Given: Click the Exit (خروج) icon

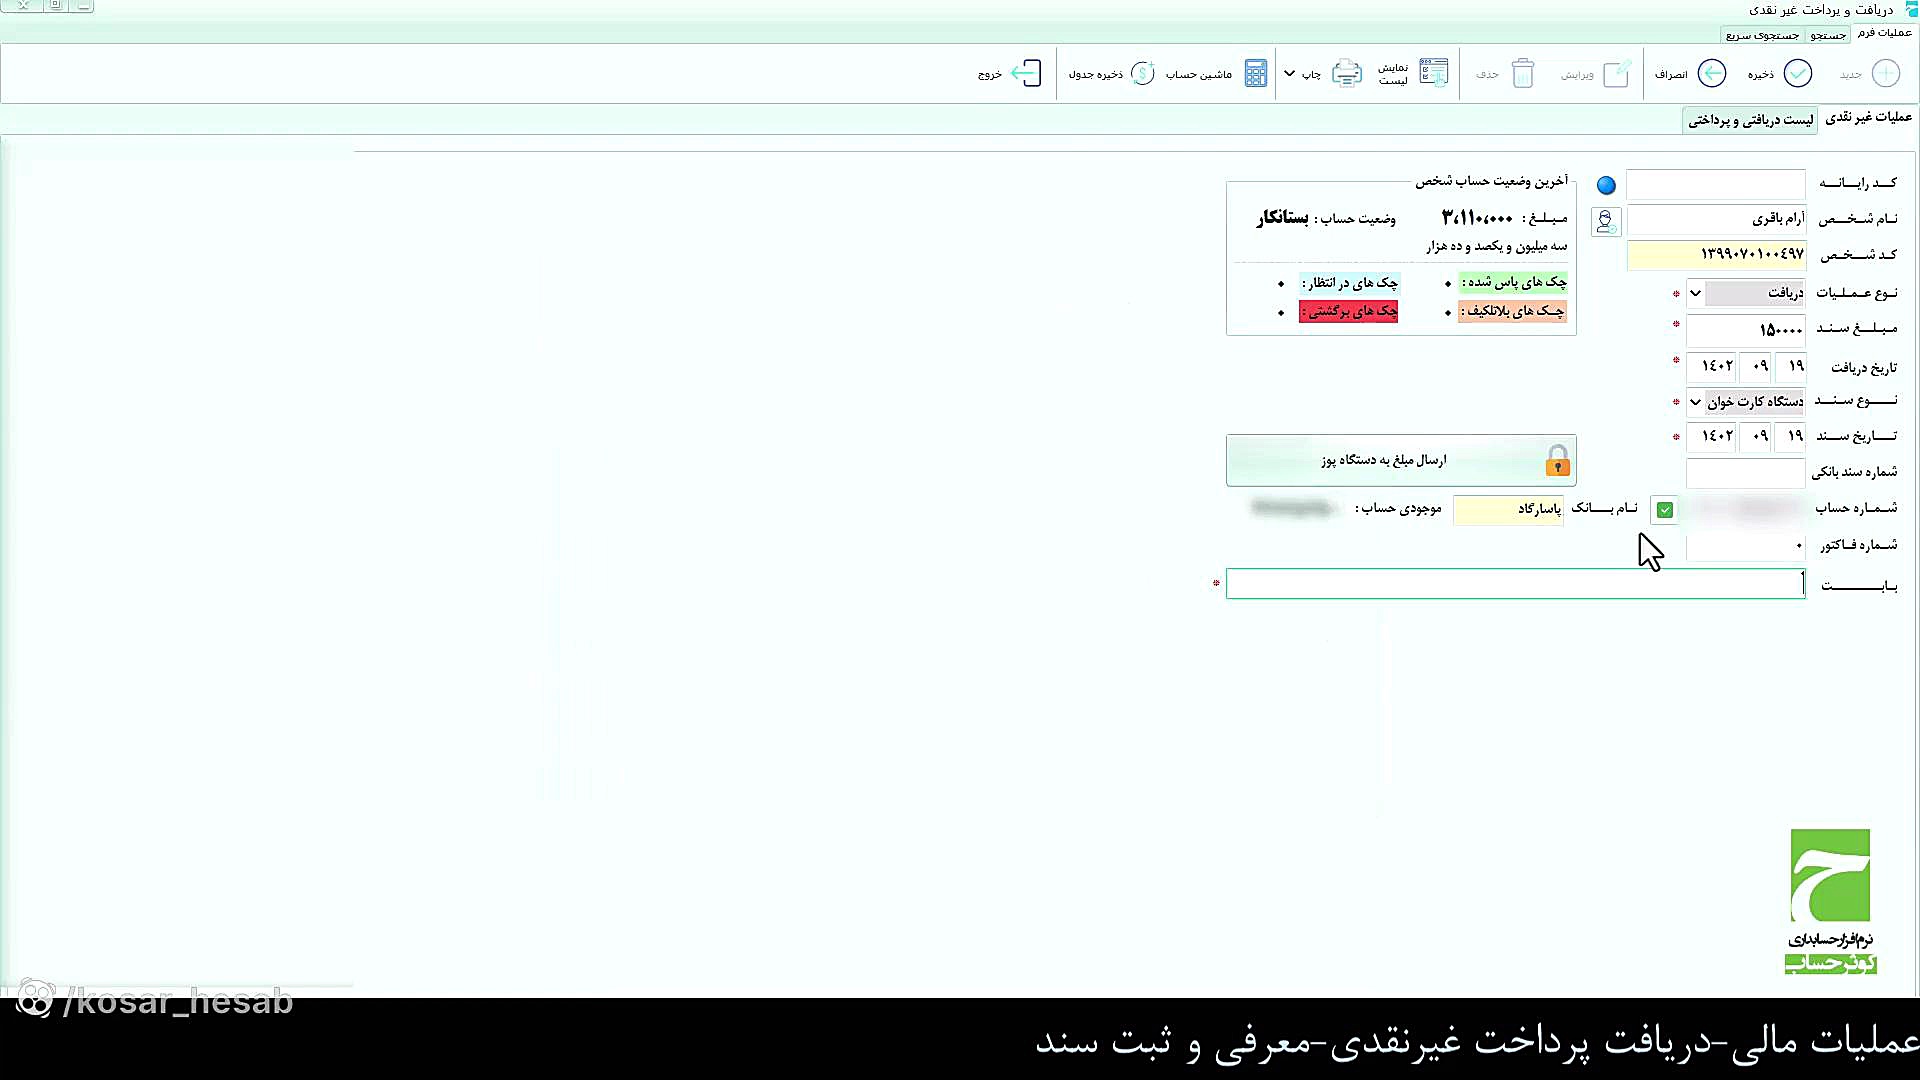Looking at the screenshot, I should point(1026,74).
